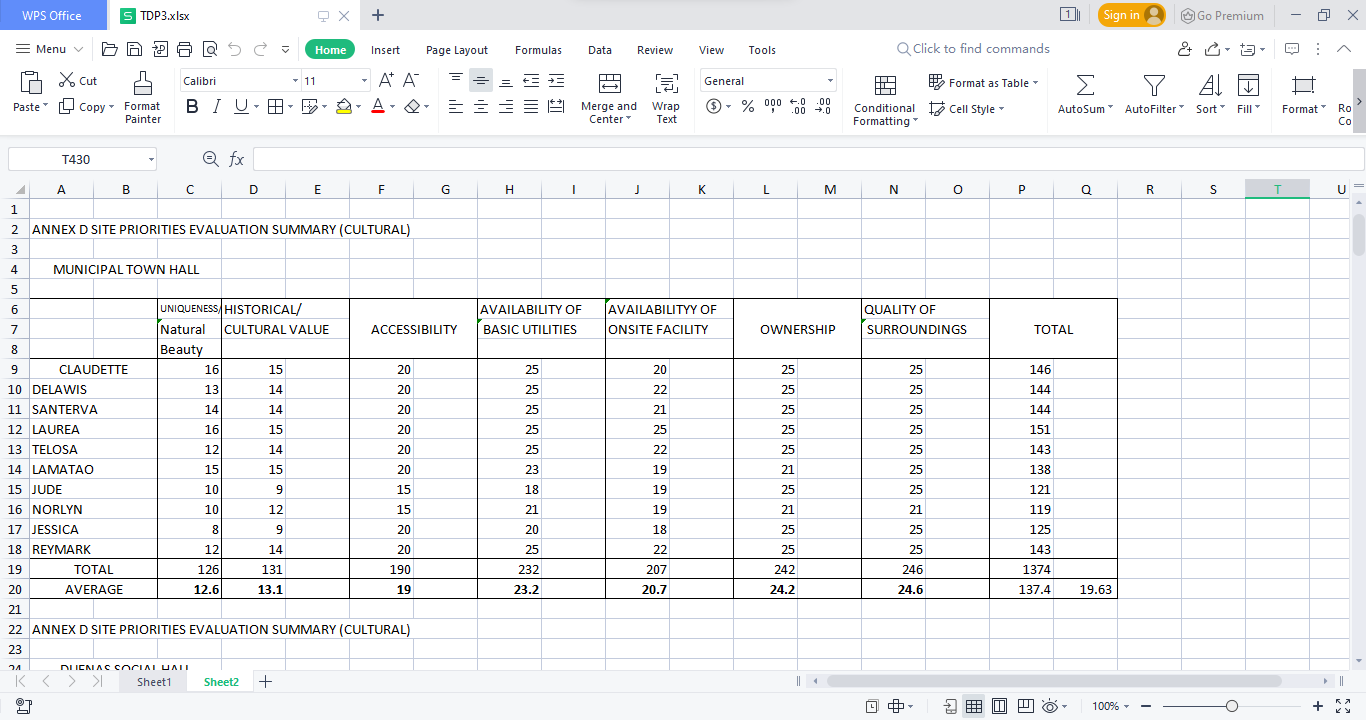This screenshot has width=1366, height=720.
Task: Save the workbook using the Save icon
Action: click(x=134, y=49)
